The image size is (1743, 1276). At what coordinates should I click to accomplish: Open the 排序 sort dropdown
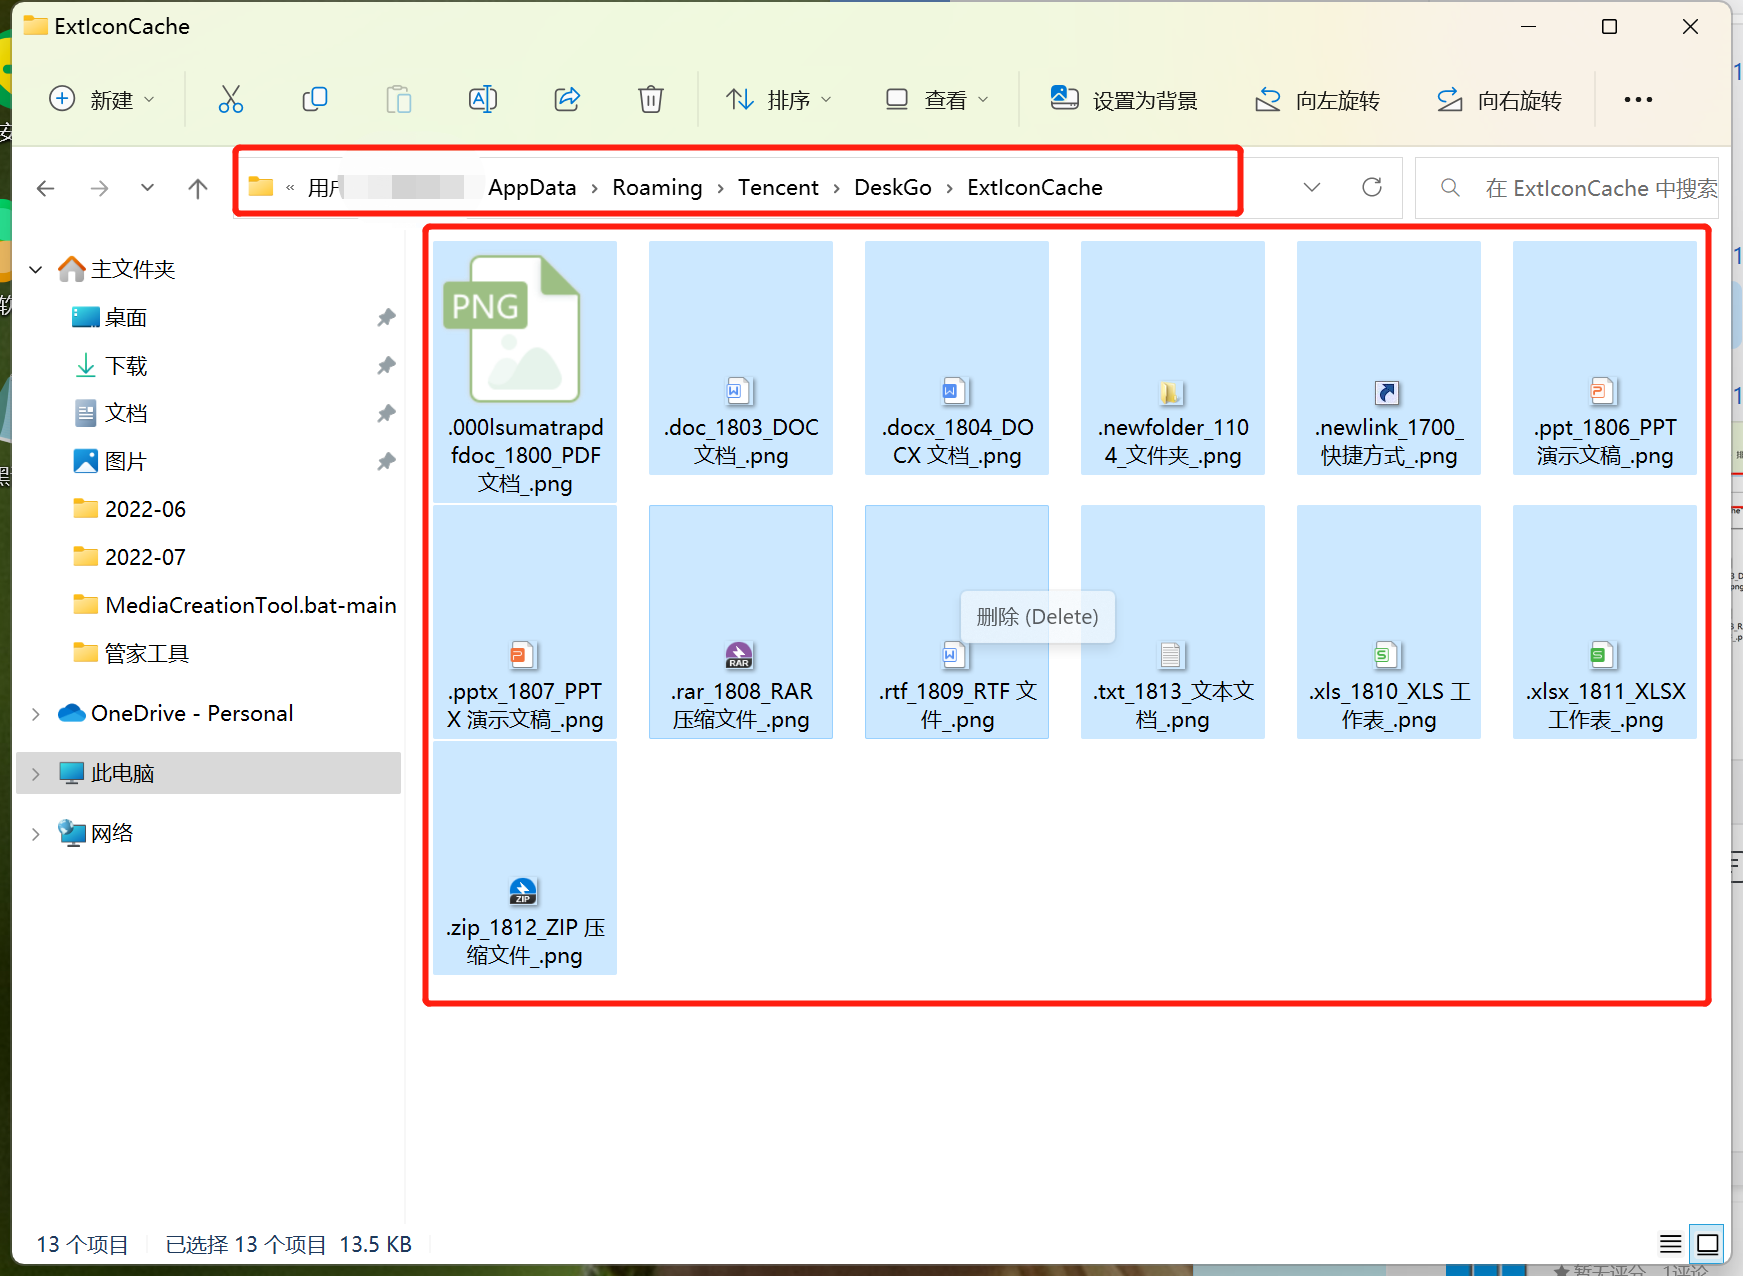[779, 99]
